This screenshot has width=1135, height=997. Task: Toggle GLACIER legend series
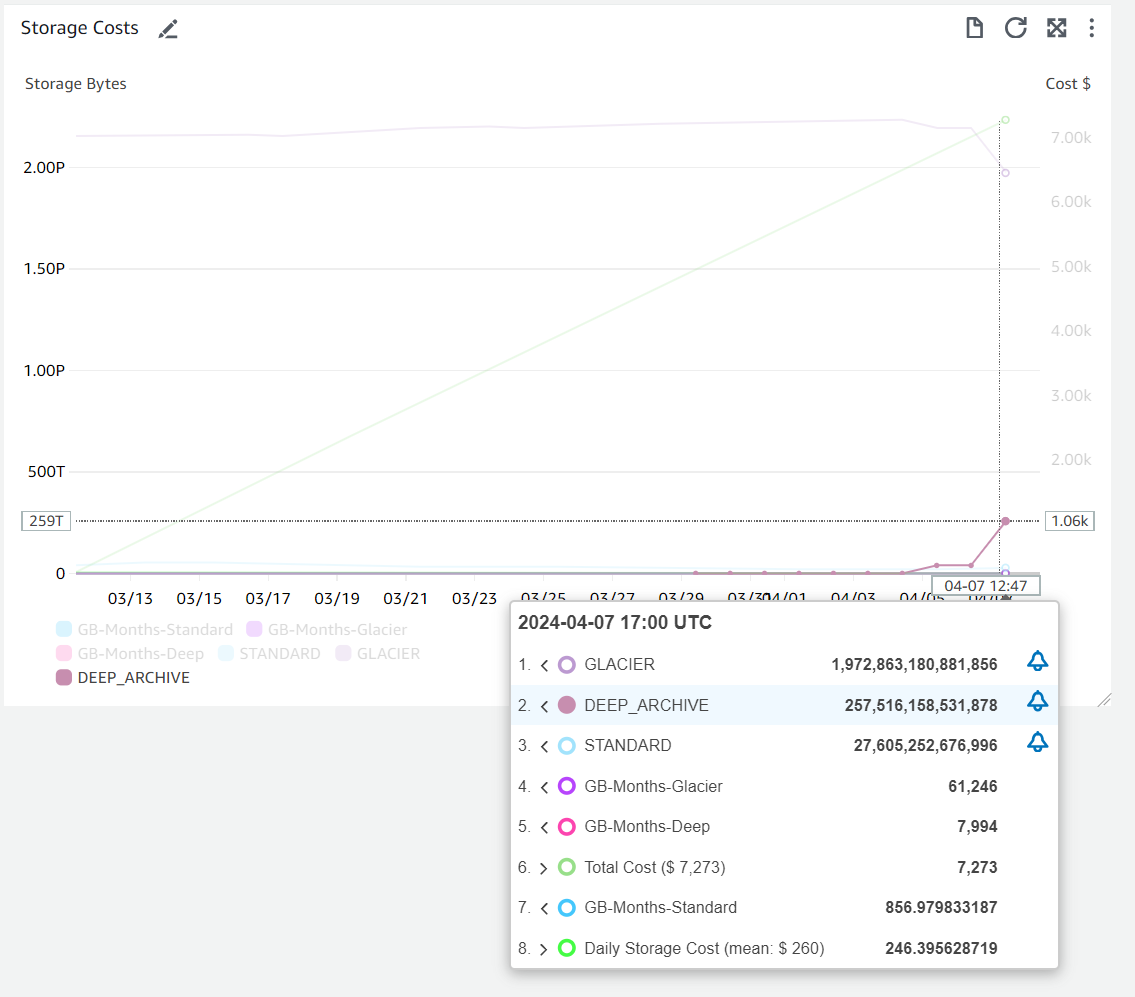tap(377, 654)
